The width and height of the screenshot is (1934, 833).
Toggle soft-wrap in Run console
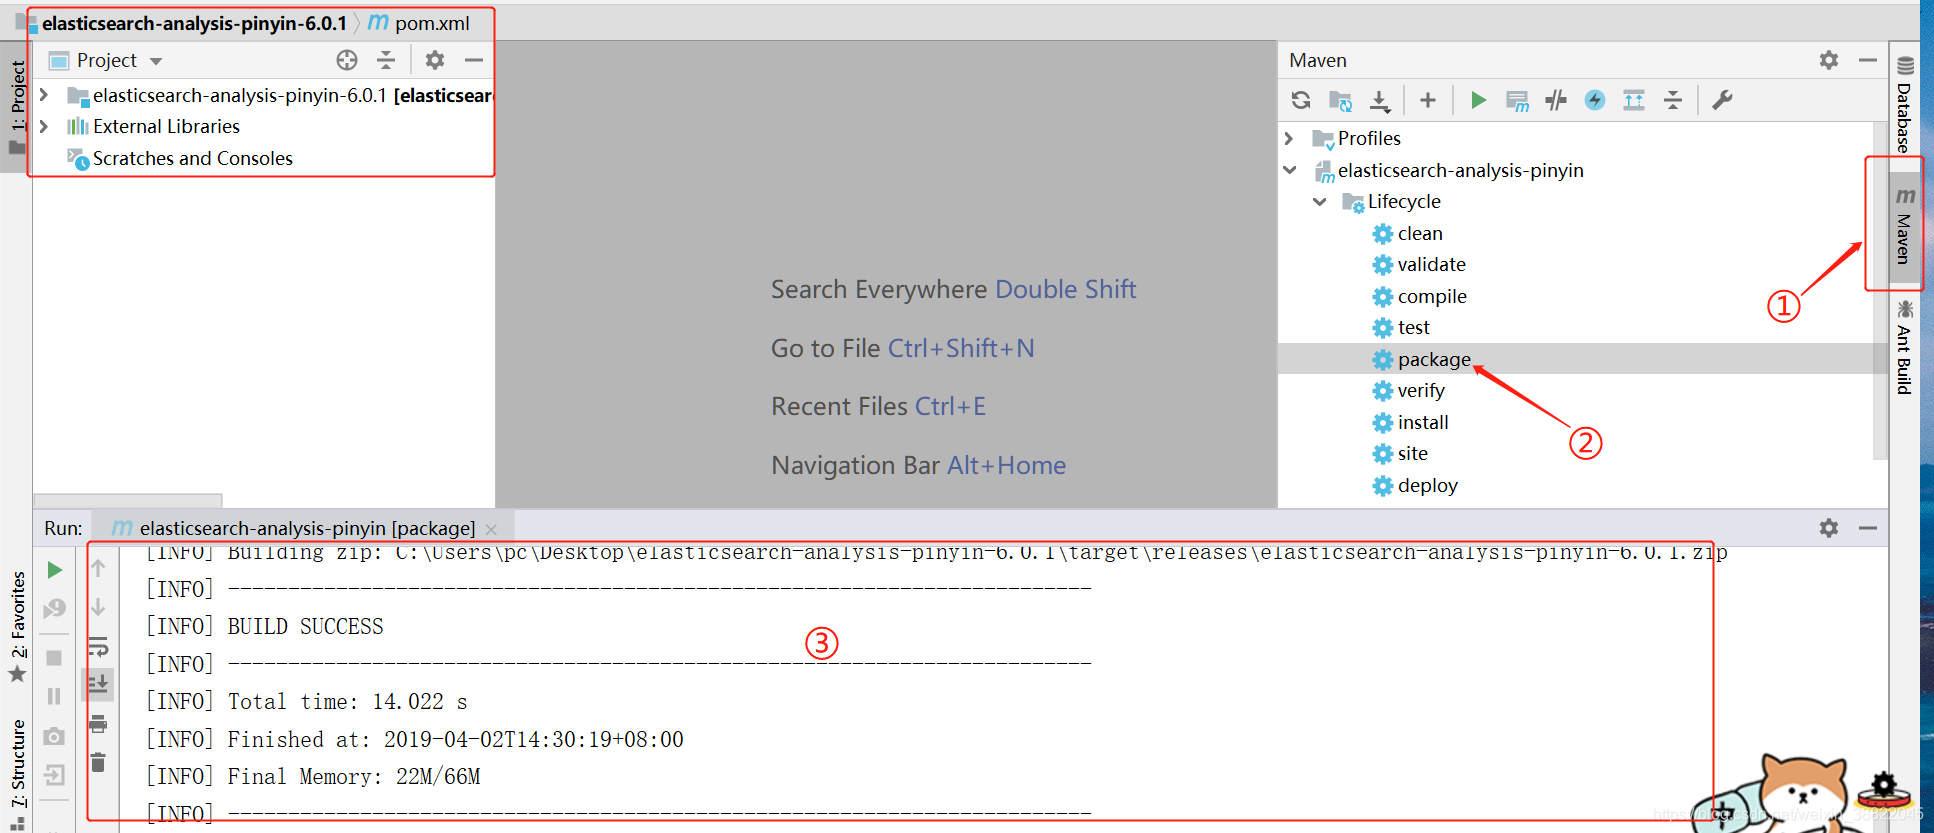click(98, 647)
